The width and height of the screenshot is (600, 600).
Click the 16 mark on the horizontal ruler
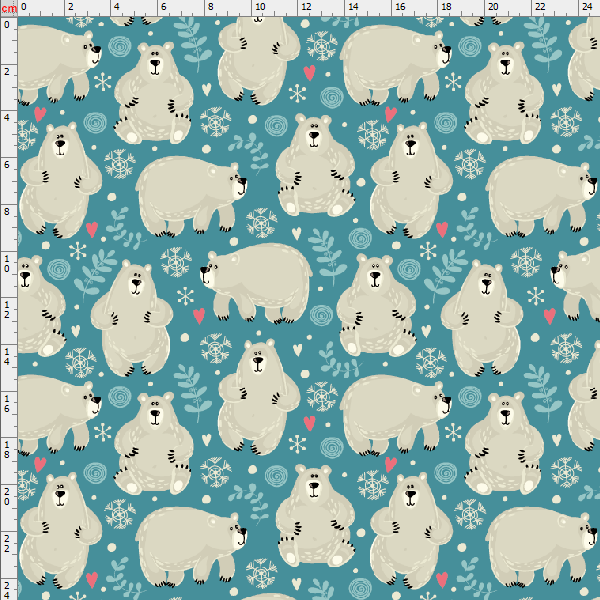[x=400, y=7]
